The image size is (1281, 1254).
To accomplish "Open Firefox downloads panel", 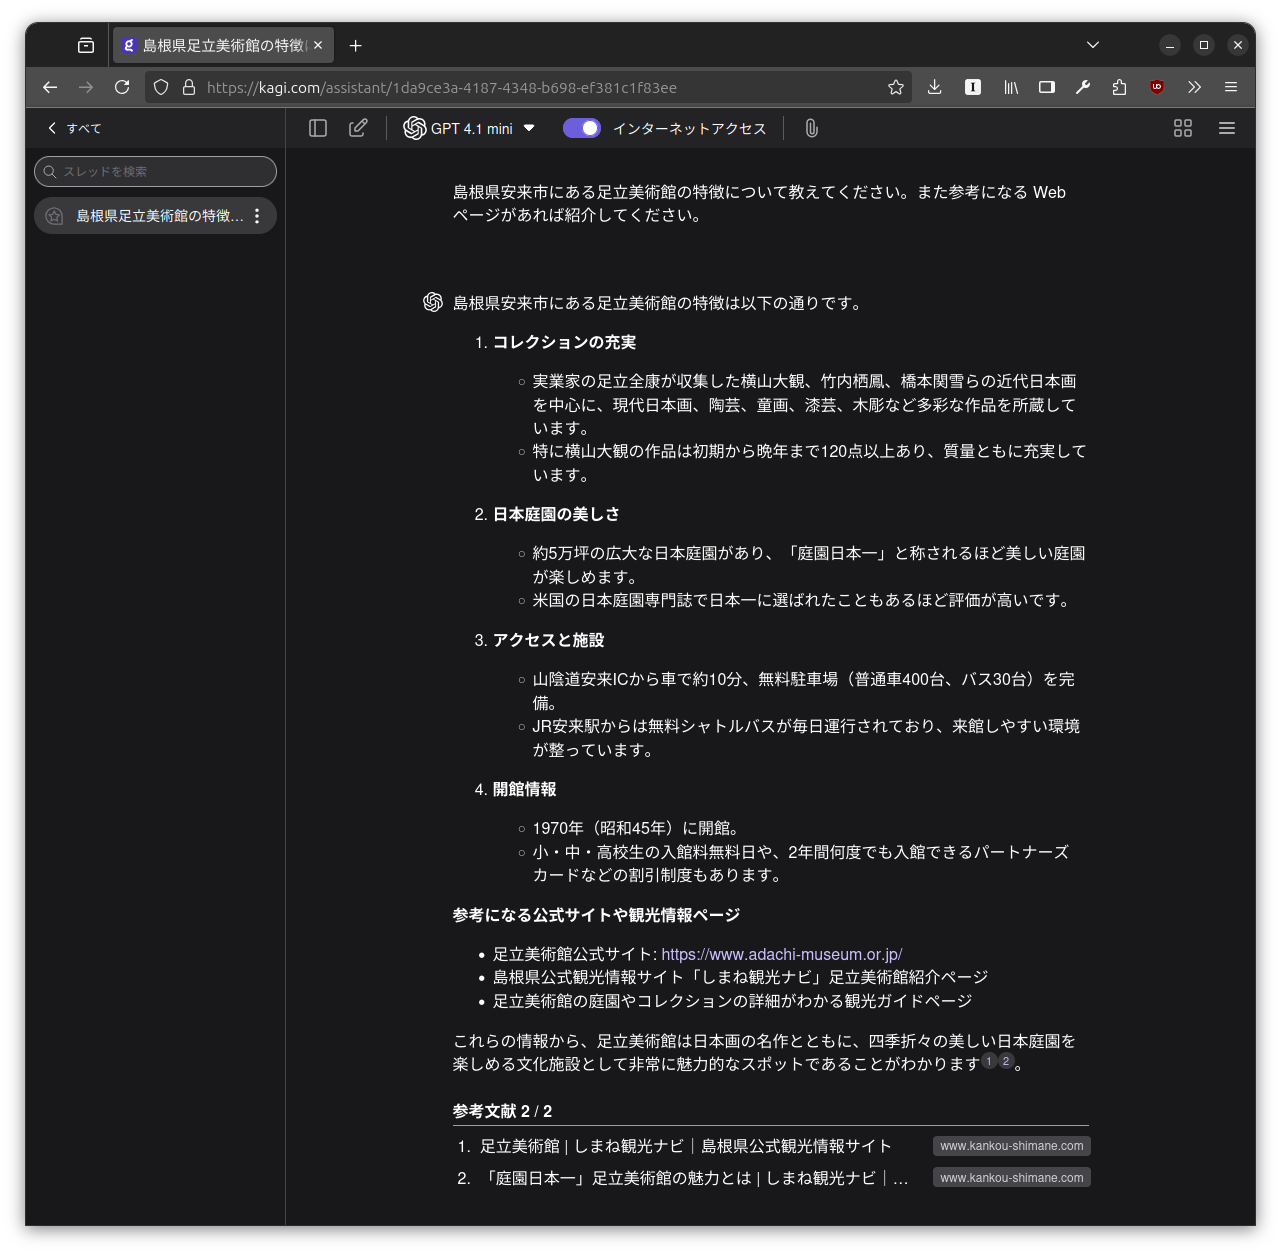I will pyautogui.click(x=934, y=87).
